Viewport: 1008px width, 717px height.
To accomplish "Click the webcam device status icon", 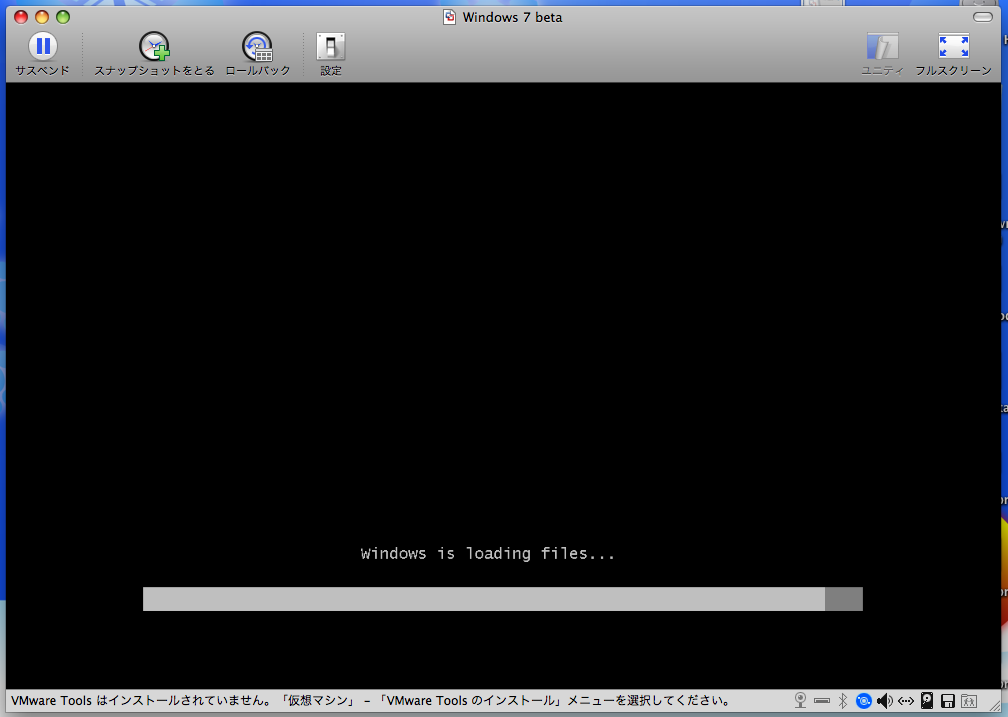I will point(800,700).
